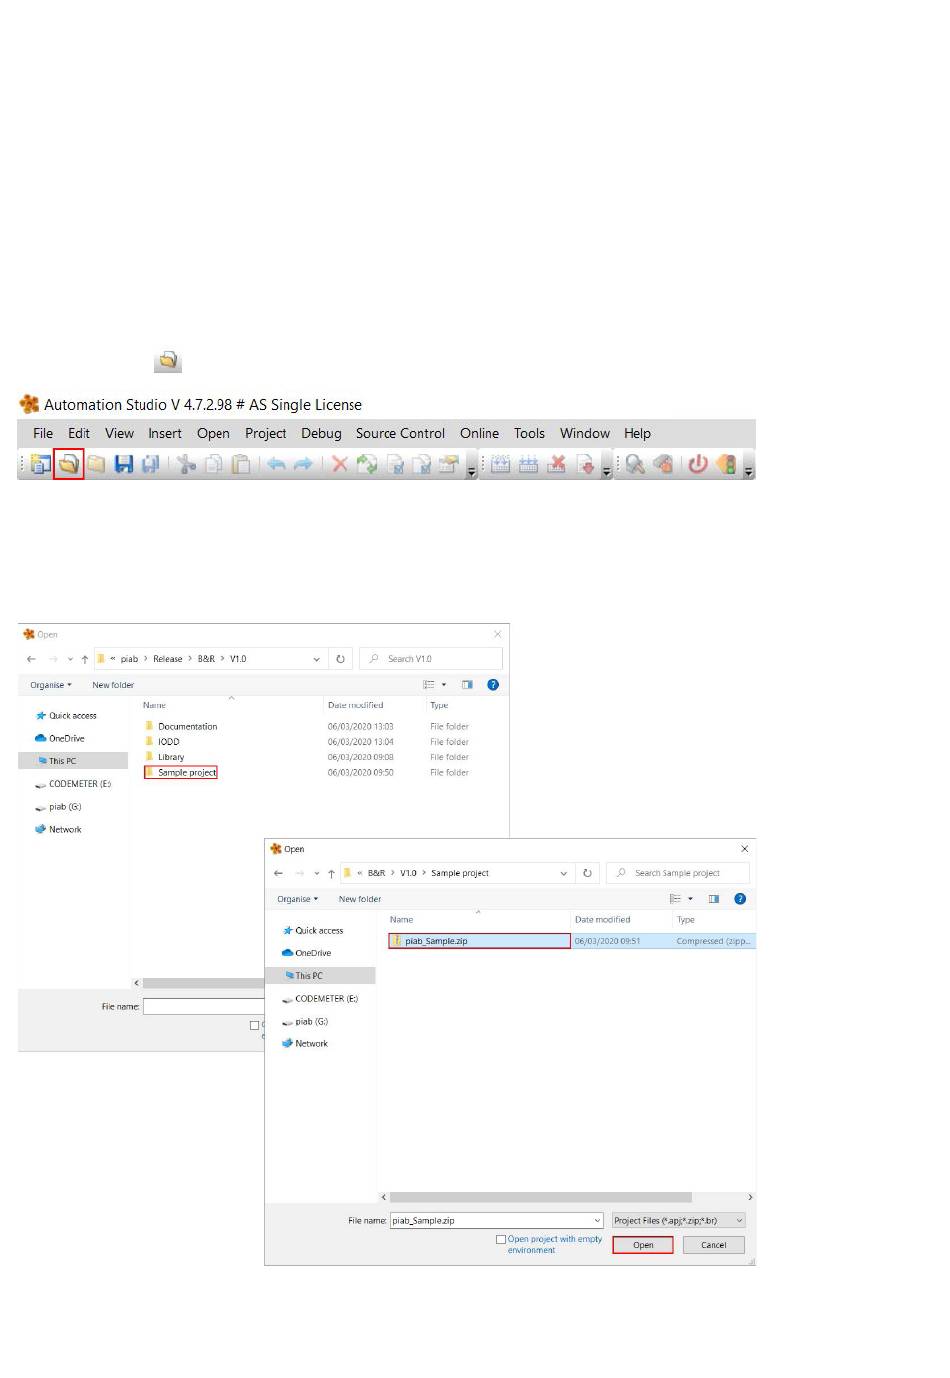
Task: Click the Paste clipboard toolbar icon
Action: pos(241,464)
